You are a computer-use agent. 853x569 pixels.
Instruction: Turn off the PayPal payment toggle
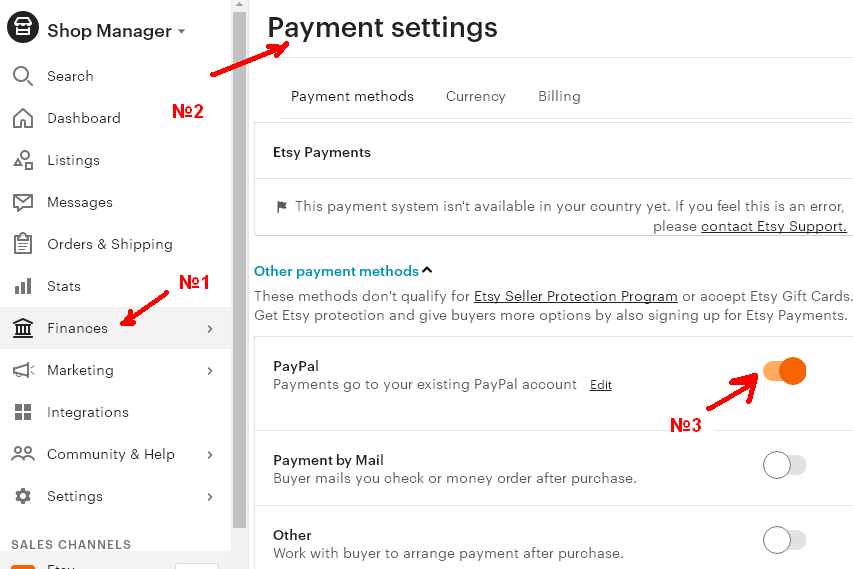[x=784, y=371]
